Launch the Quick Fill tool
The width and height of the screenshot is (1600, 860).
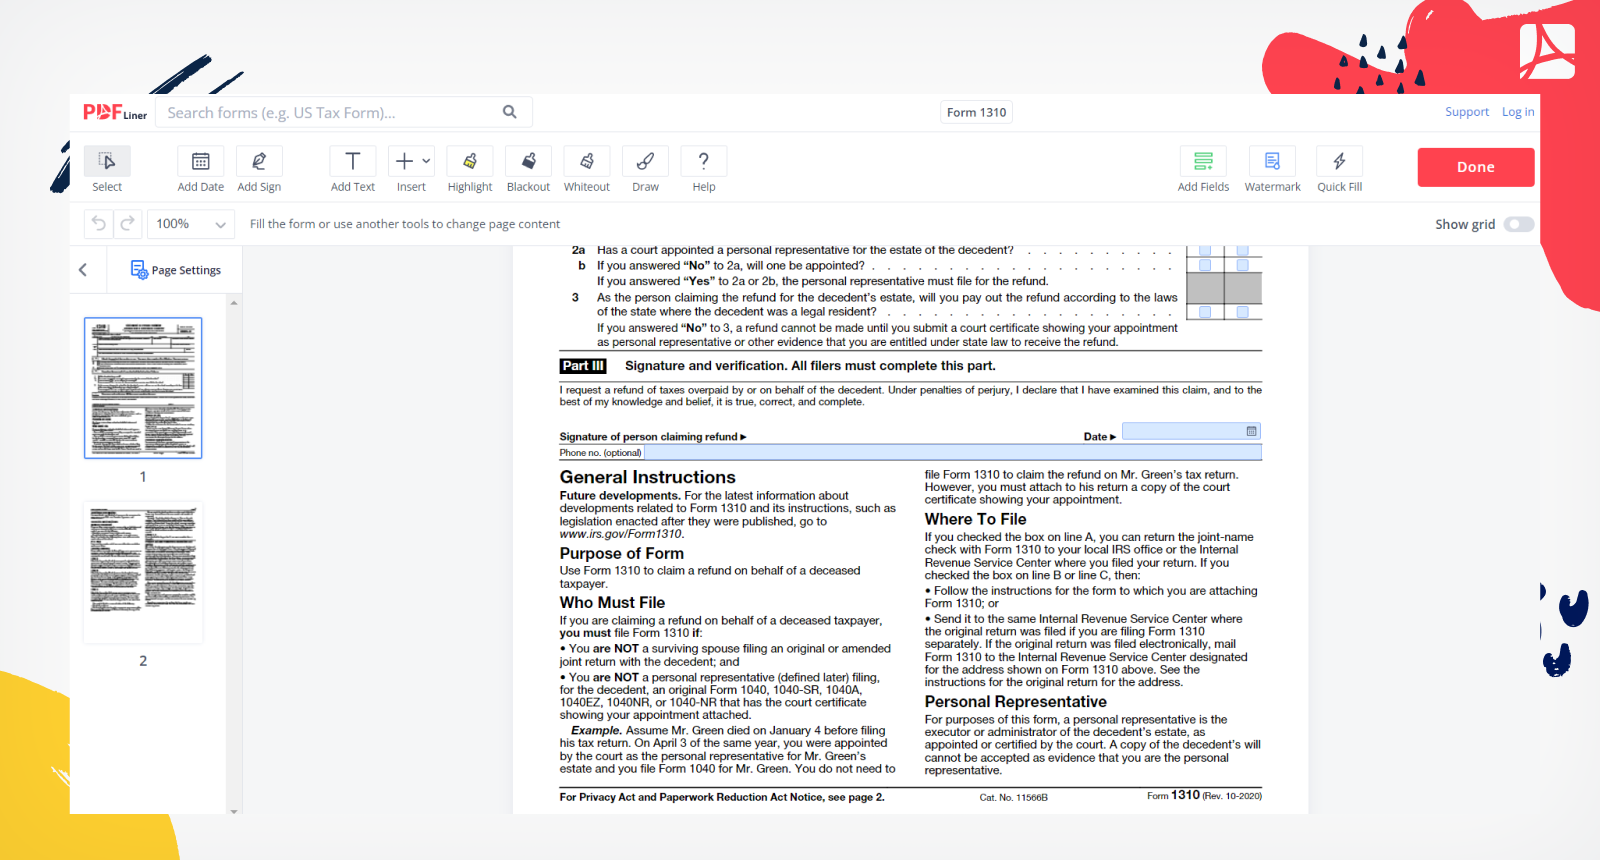pyautogui.click(x=1340, y=169)
